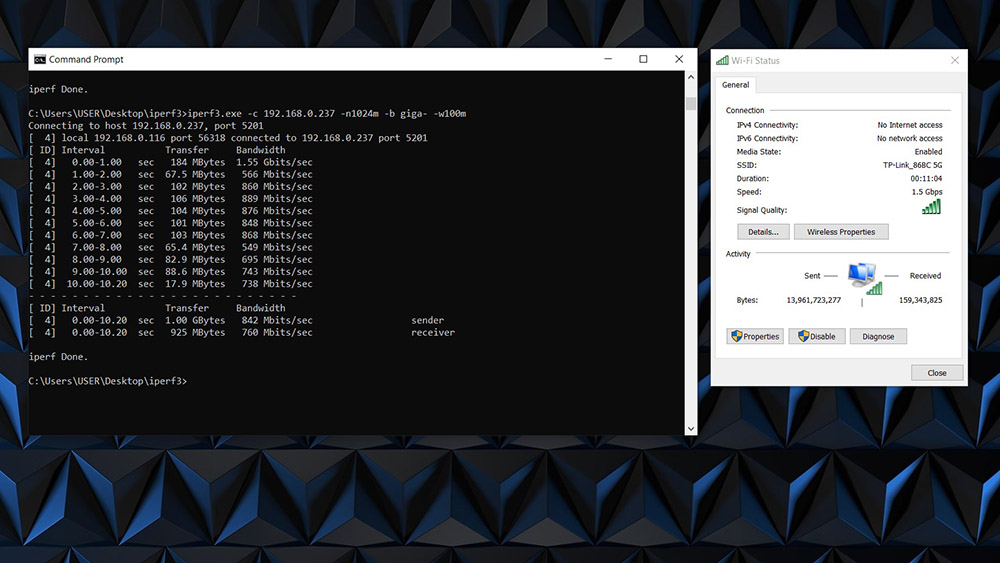Click the iperf3.exe command line text

click(327, 113)
